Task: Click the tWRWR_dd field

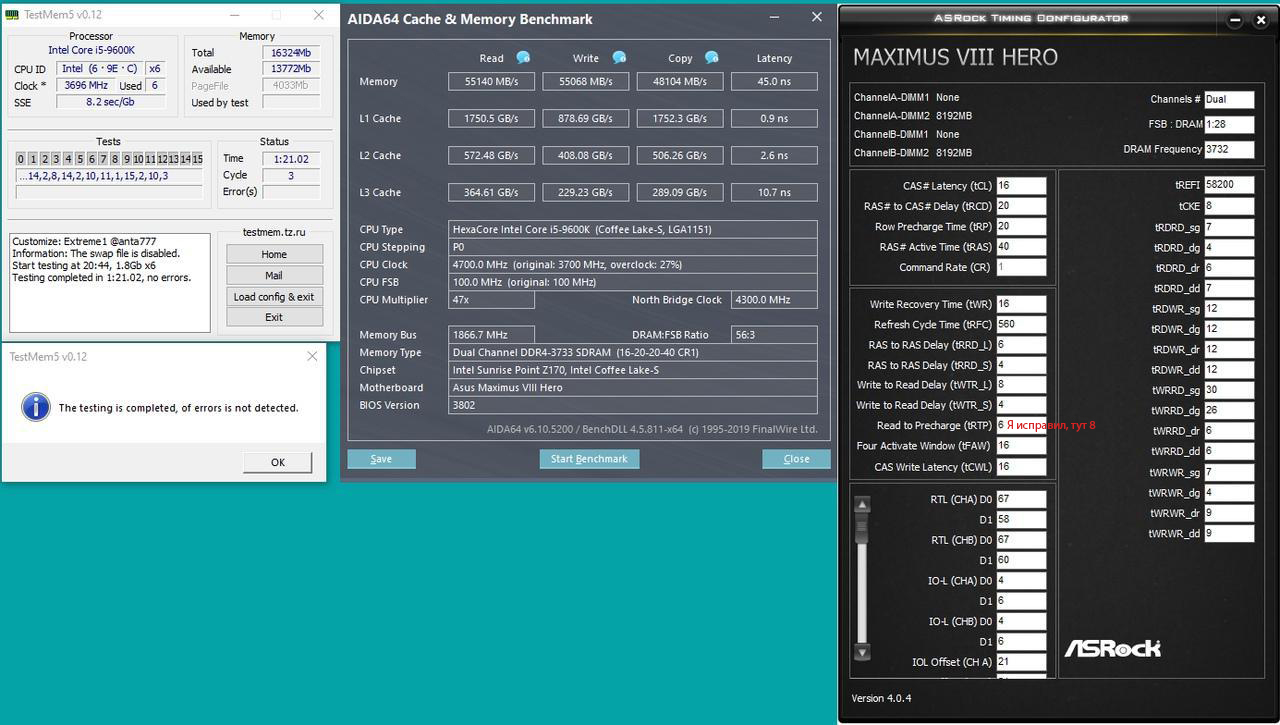Action: click(x=1229, y=533)
